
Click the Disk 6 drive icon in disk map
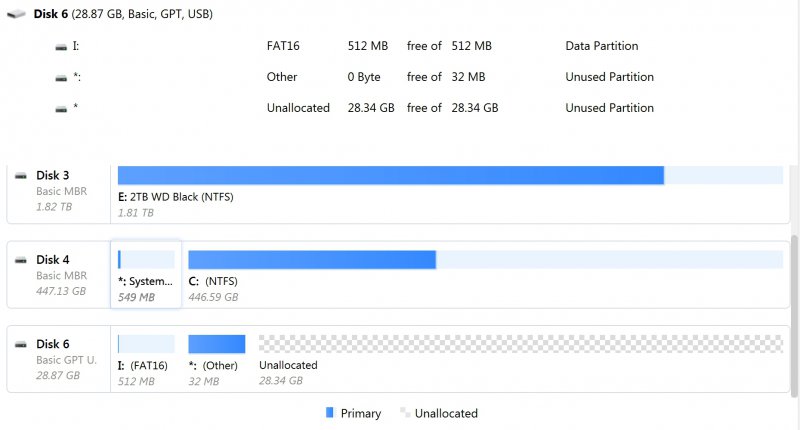(x=21, y=344)
